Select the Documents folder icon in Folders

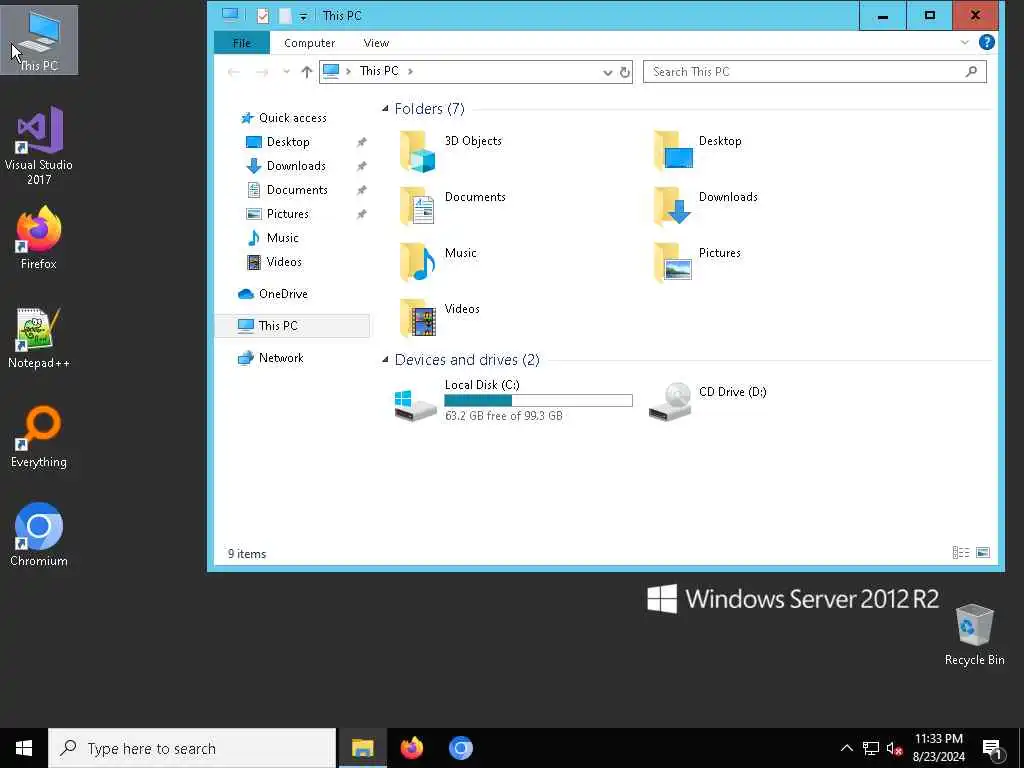[x=417, y=208]
